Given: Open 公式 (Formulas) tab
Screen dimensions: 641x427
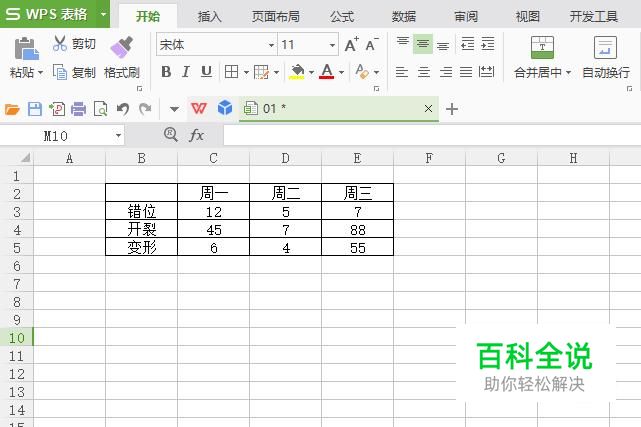Looking at the screenshot, I should coord(342,16).
